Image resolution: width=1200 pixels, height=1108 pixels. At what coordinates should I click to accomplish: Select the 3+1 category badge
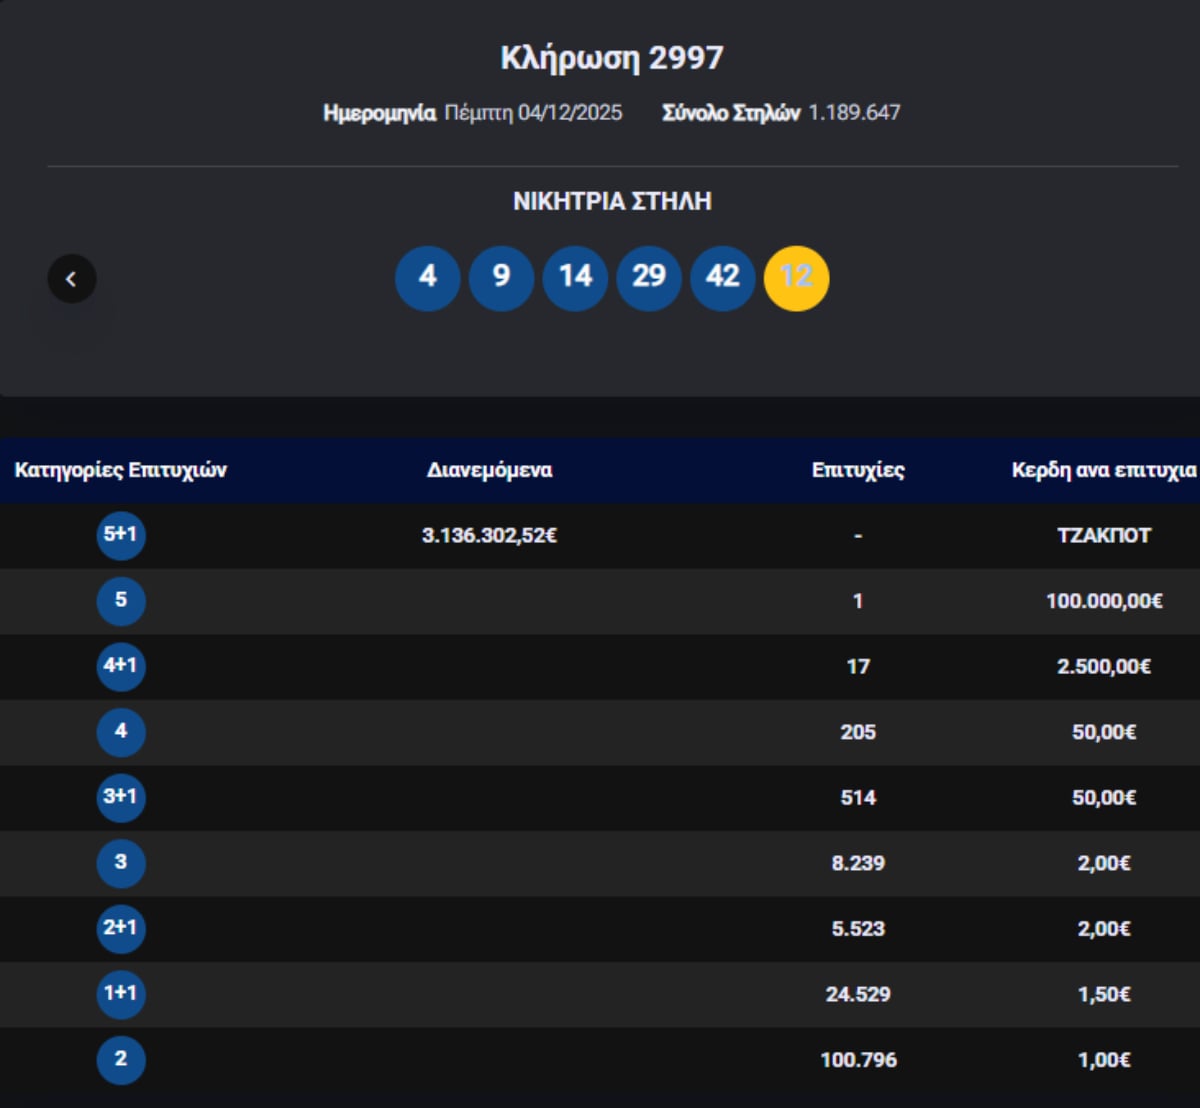121,797
